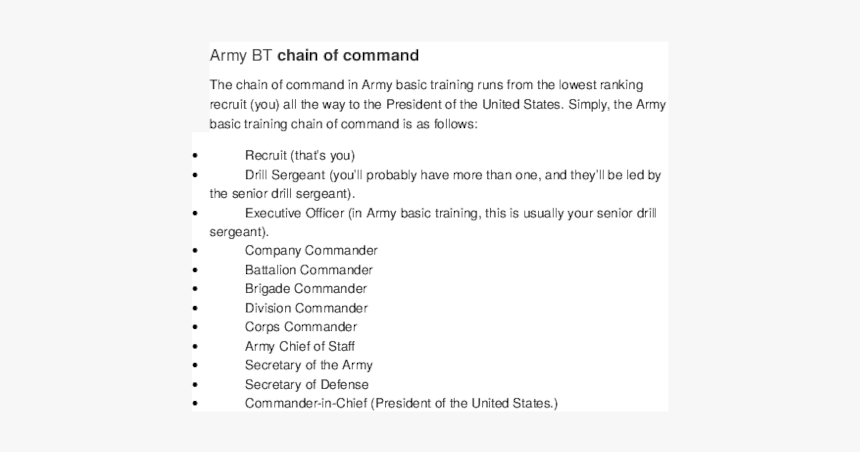Click the intro paragraph's first line

click(426, 85)
